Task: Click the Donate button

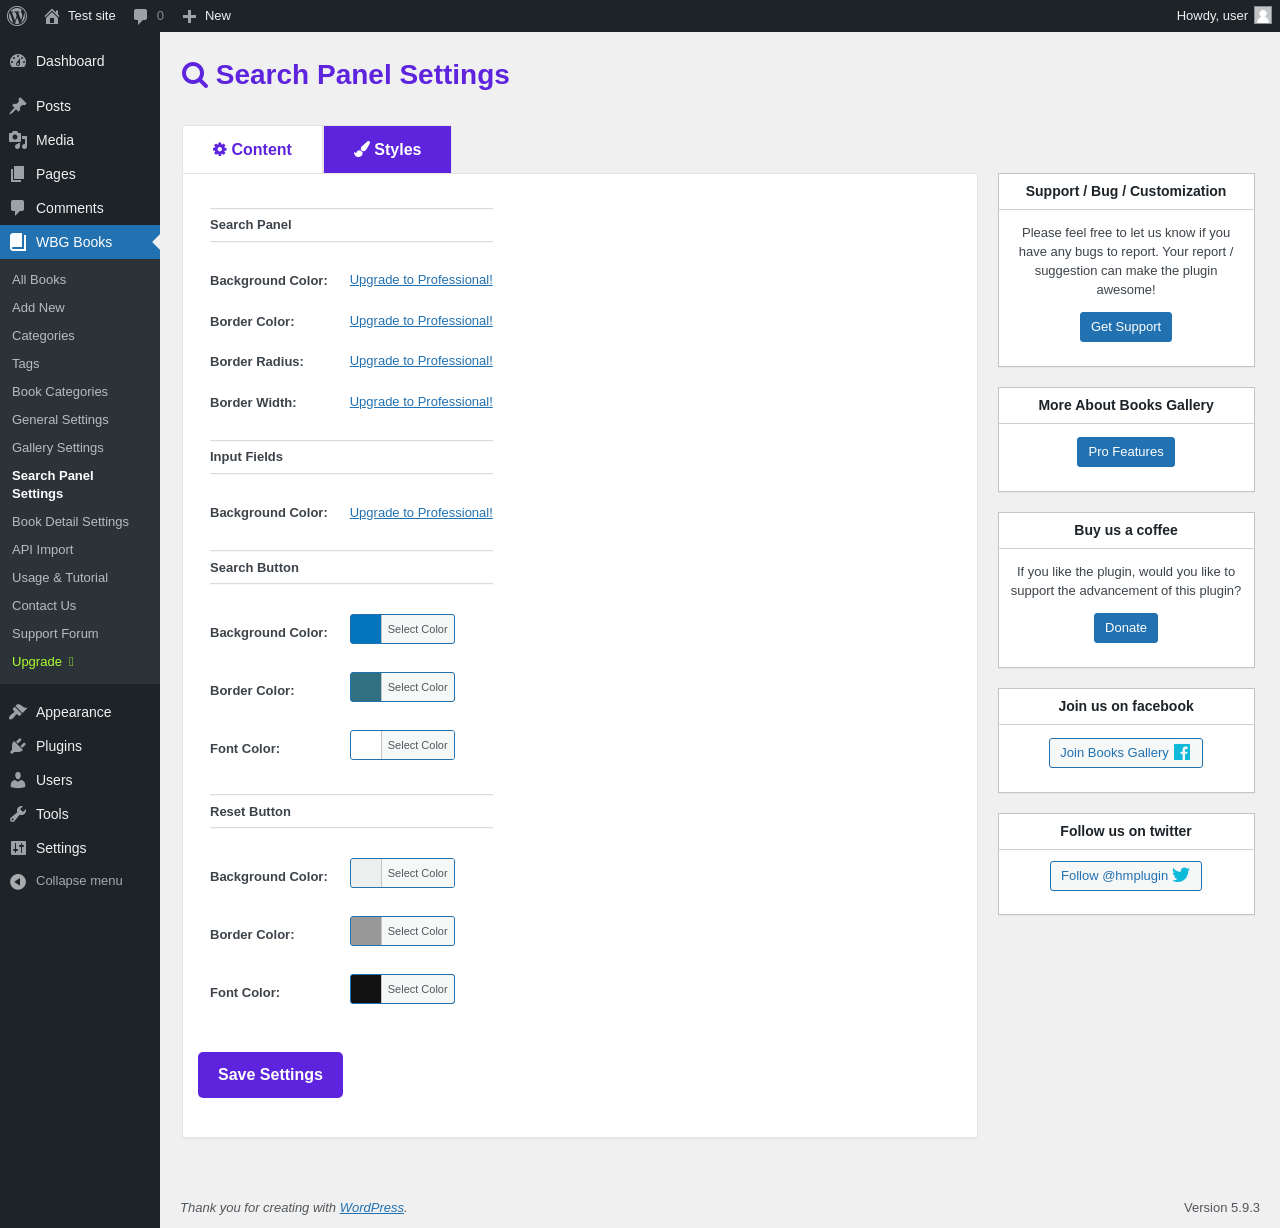Action: click(x=1126, y=628)
